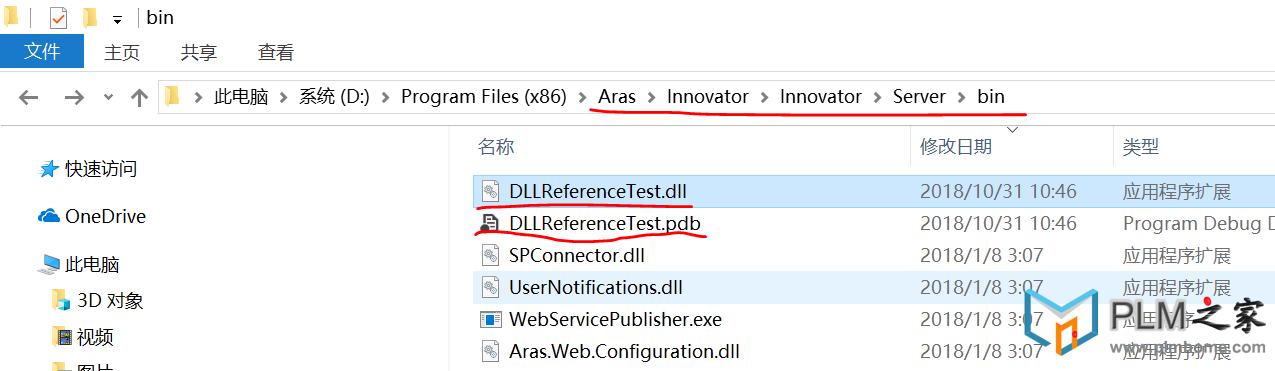
Task: Open the 文件 menu
Action: tap(42, 52)
